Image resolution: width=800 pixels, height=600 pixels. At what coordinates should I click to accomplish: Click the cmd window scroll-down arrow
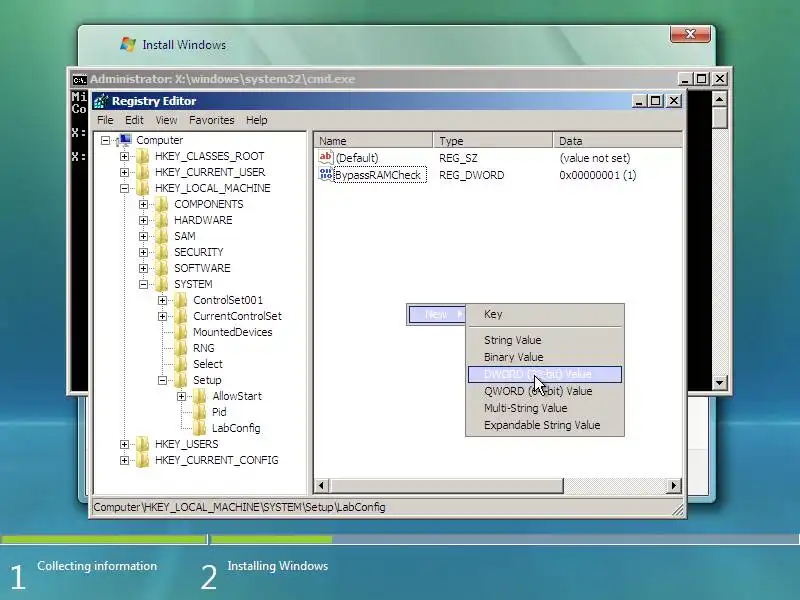719,382
